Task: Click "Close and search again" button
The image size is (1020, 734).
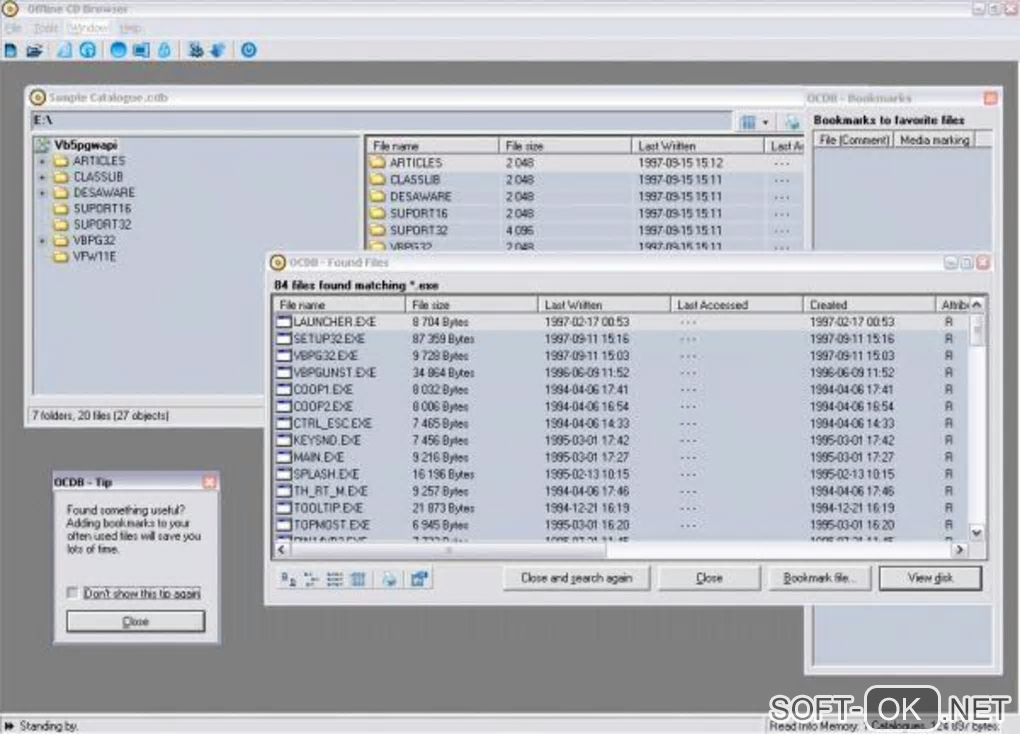Action: coord(576,578)
